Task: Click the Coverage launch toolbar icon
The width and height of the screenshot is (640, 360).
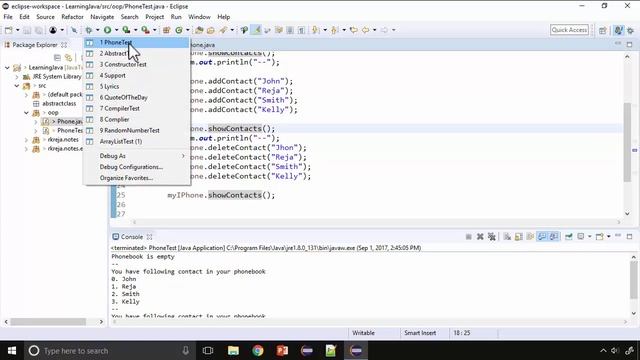Action: point(127,30)
